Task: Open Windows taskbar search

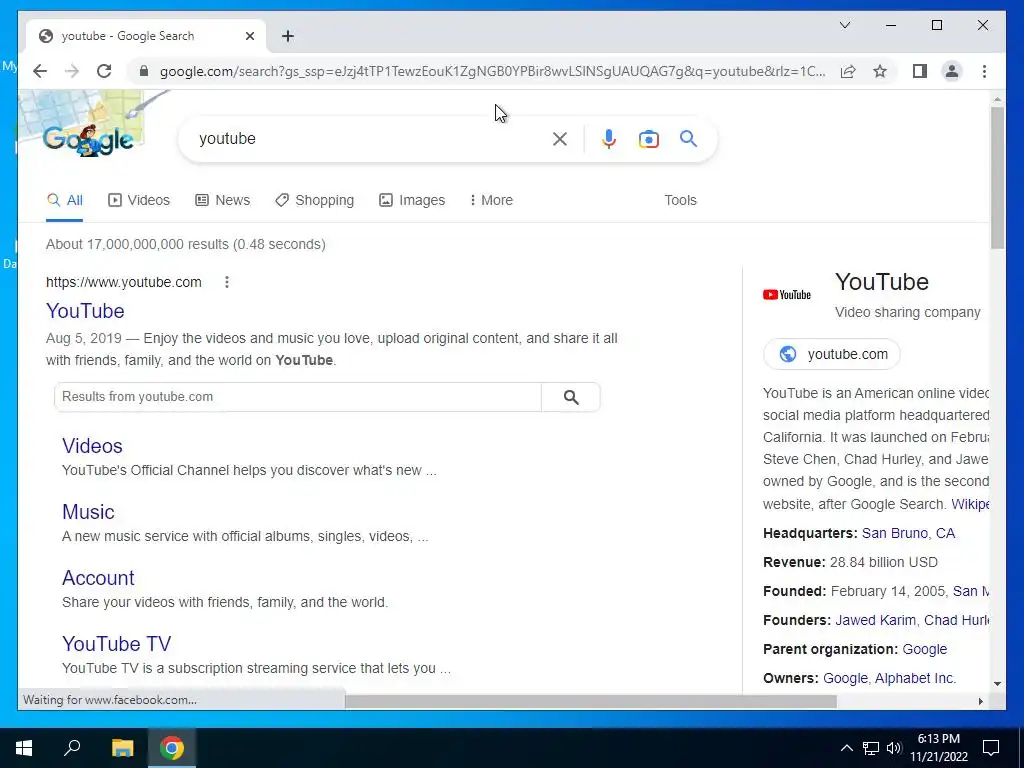Action: (x=72, y=748)
